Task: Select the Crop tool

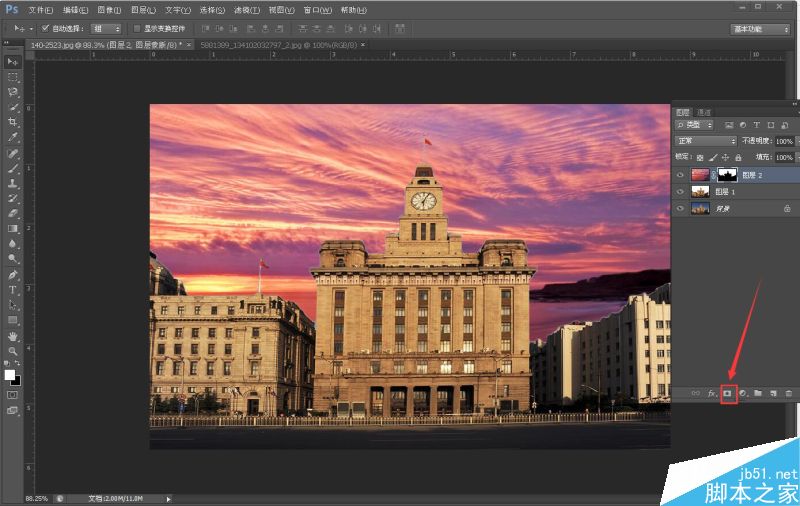Action: click(x=13, y=122)
